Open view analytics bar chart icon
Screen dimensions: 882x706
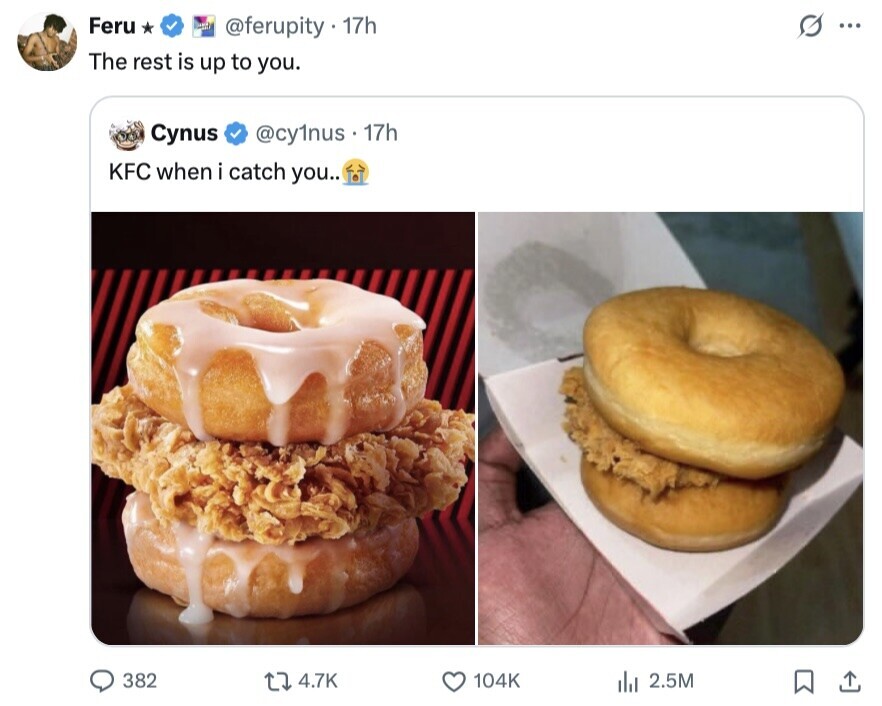tap(630, 681)
